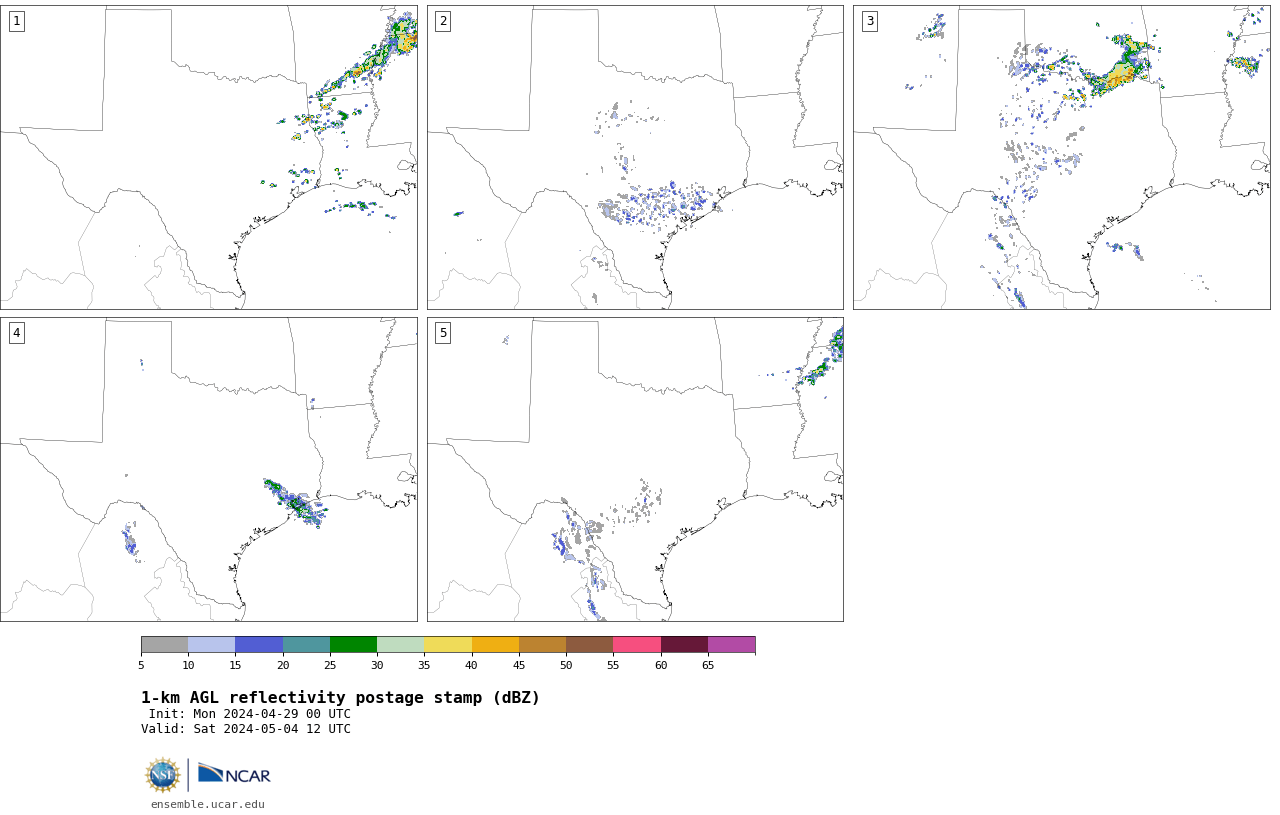Click the light lavender 10-15 dBZ swatch
The width and height of the screenshot is (1280, 815).
tap(212, 644)
